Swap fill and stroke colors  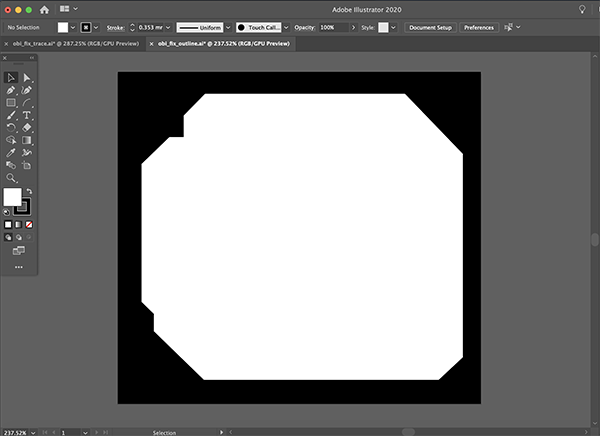point(29,191)
